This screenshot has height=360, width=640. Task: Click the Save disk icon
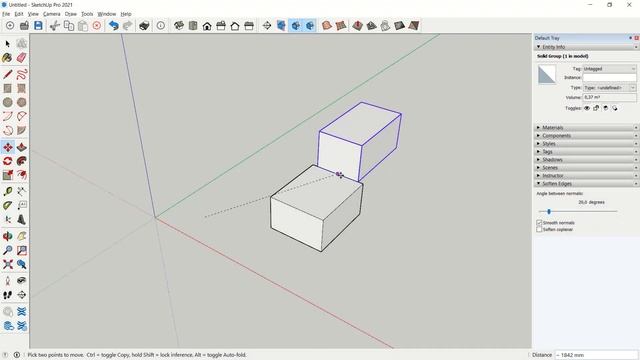tap(38, 26)
